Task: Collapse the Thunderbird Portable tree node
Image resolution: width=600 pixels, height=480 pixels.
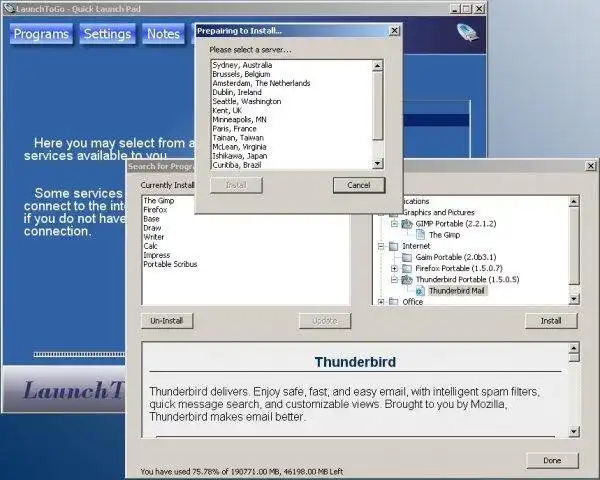Action: tap(395, 279)
